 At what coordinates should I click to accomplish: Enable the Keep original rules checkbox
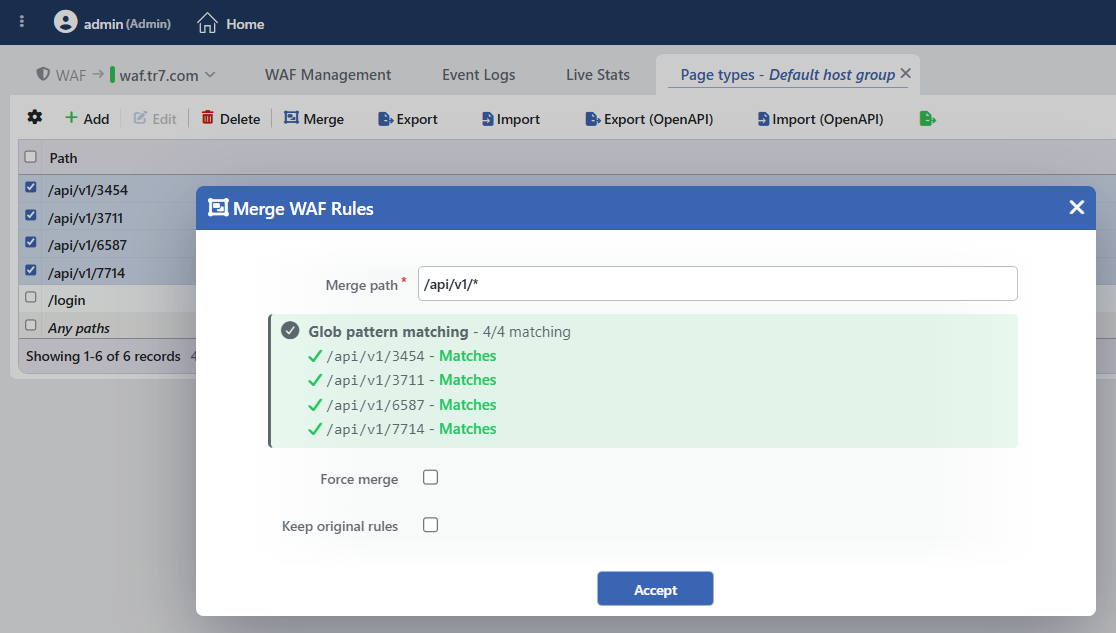pos(431,525)
